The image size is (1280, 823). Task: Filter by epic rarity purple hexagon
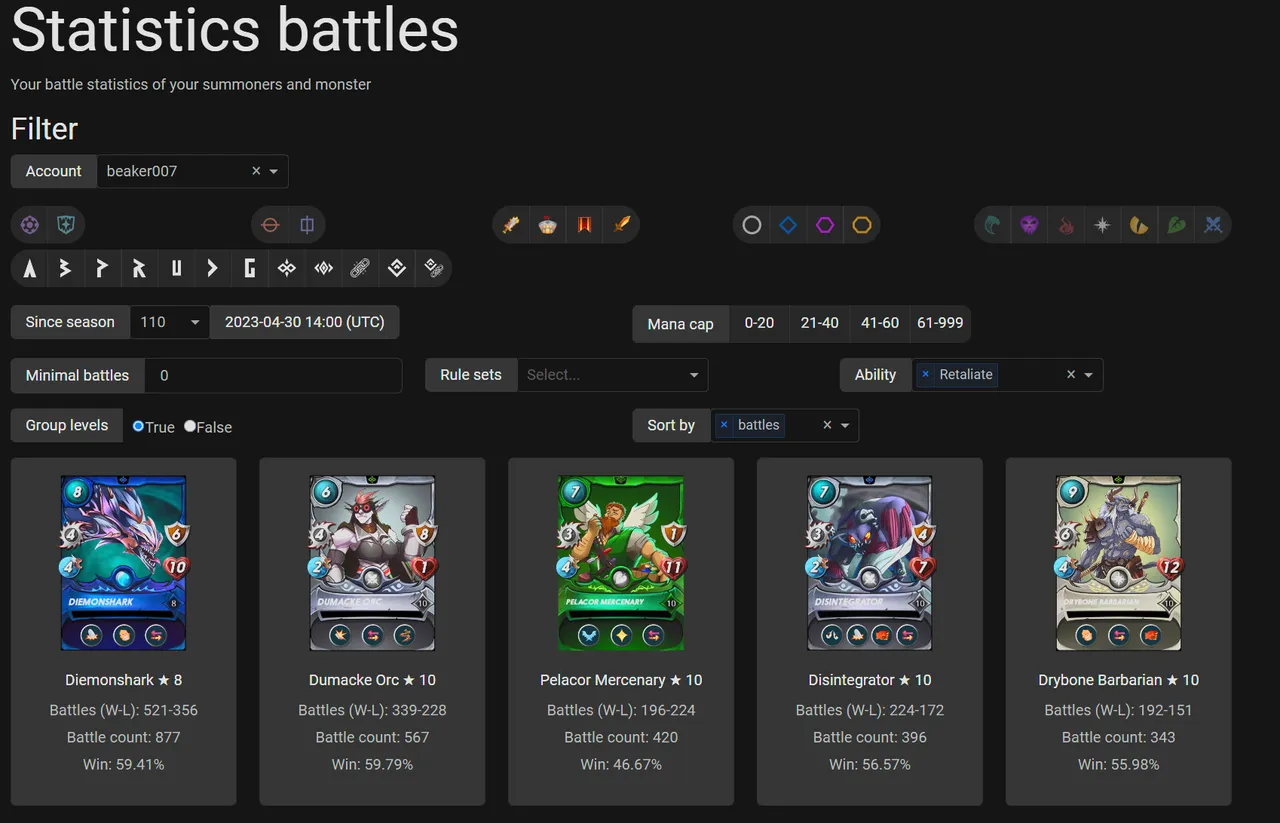click(825, 225)
